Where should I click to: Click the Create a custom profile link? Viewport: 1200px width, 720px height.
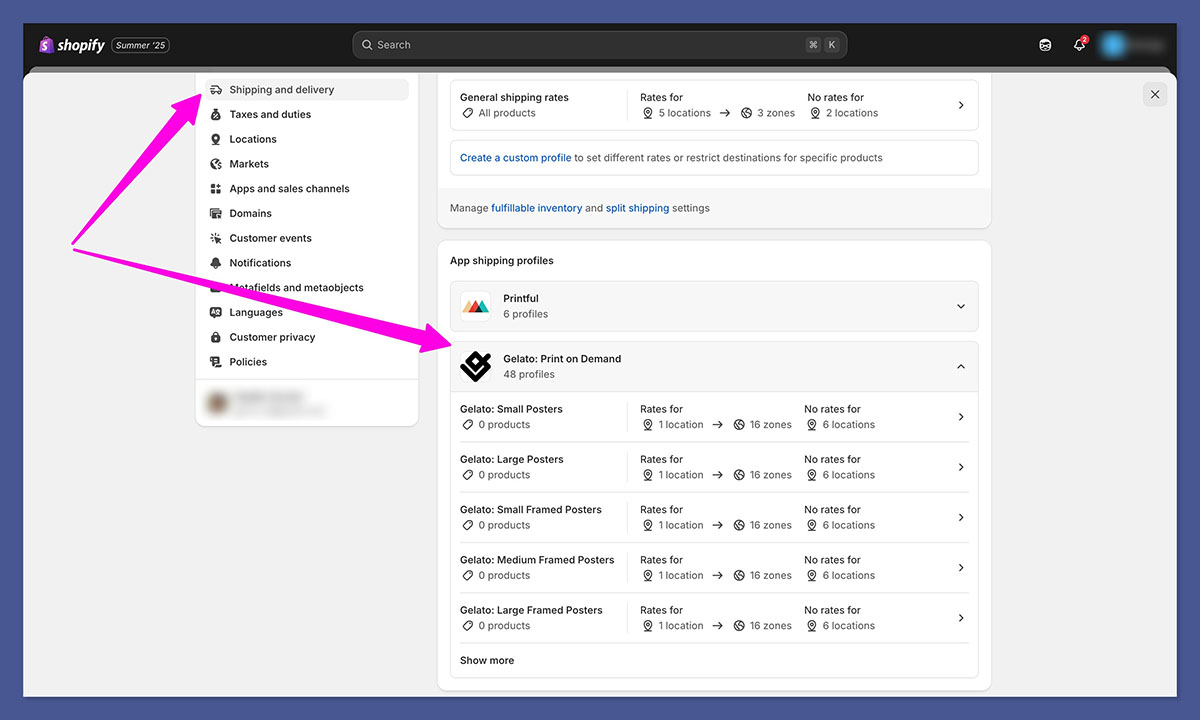click(x=516, y=158)
